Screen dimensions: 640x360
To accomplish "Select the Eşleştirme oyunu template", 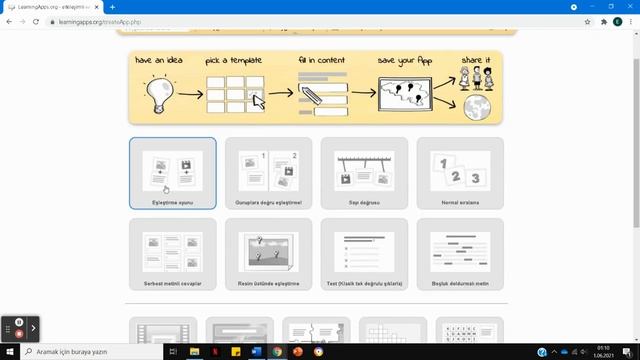I will click(x=173, y=173).
